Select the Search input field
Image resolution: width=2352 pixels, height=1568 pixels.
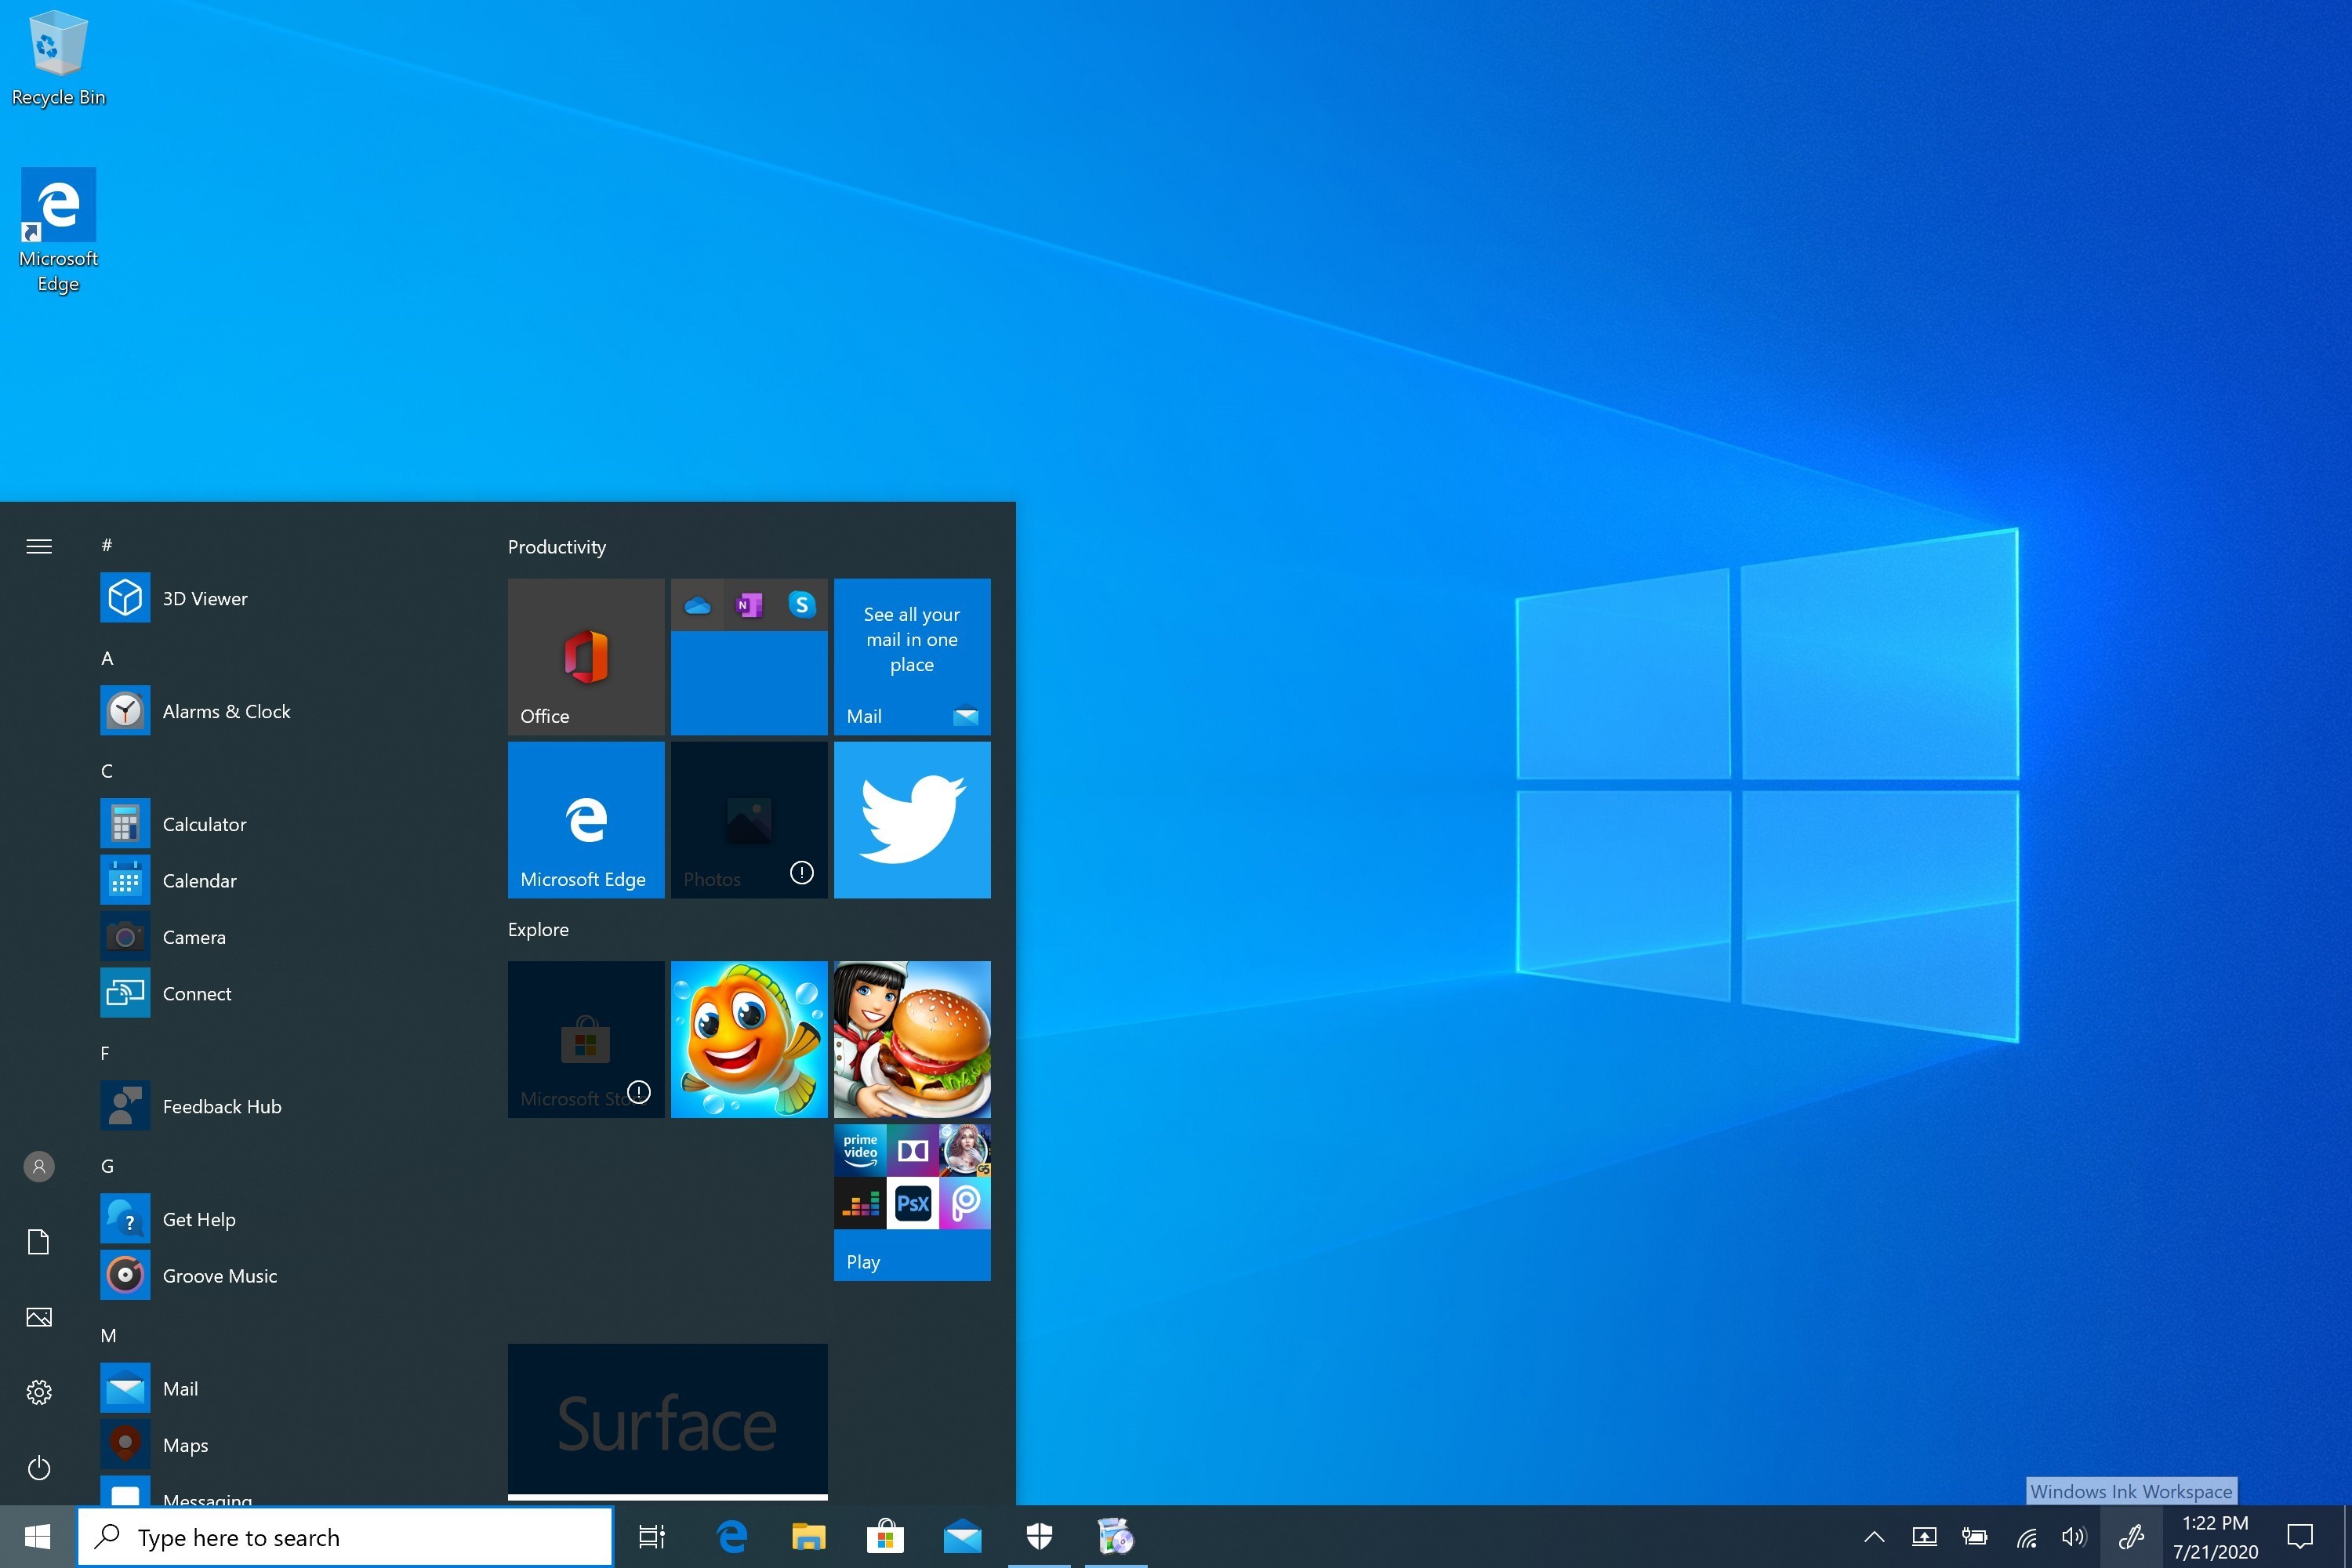pos(343,1537)
